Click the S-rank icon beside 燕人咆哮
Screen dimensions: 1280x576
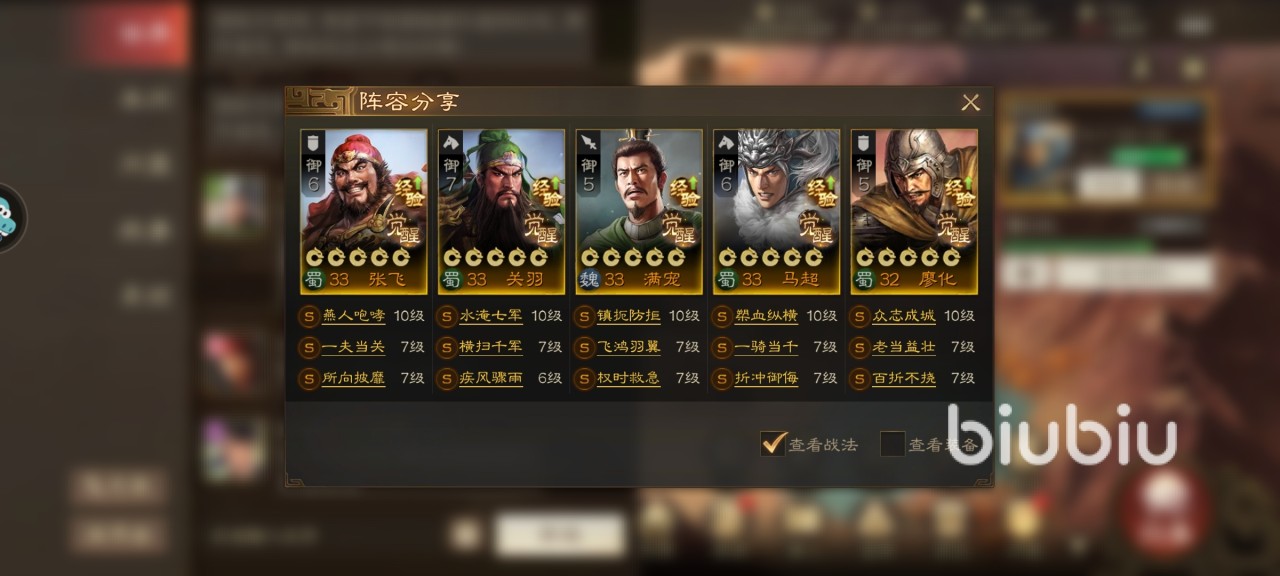click(309, 316)
